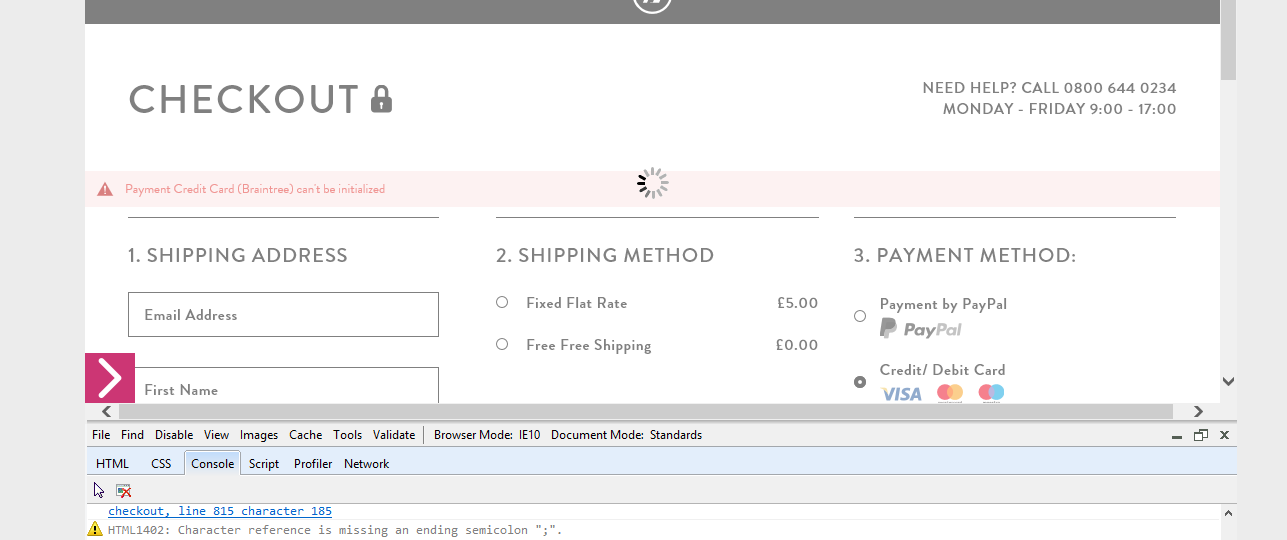1287x540 pixels.
Task: Minimize the developer tools panel
Action: click(x=1176, y=435)
